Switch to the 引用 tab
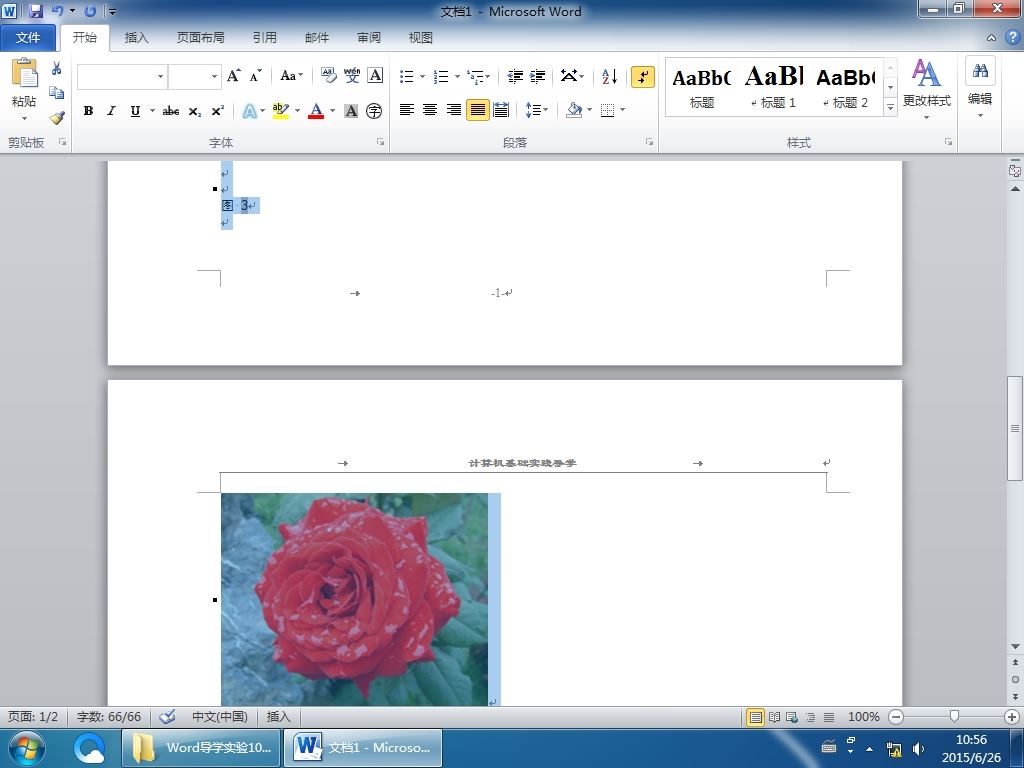1024x768 pixels. tap(264, 38)
